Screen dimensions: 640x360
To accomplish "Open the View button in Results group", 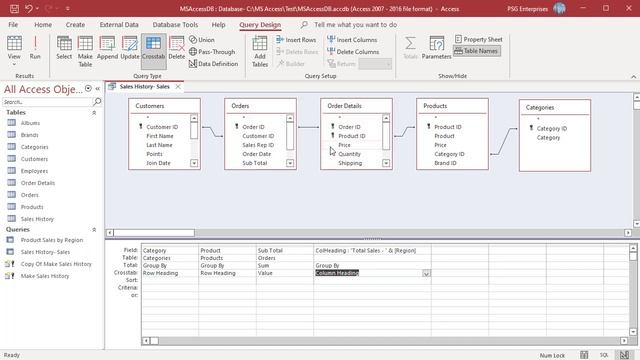I will click(14, 51).
